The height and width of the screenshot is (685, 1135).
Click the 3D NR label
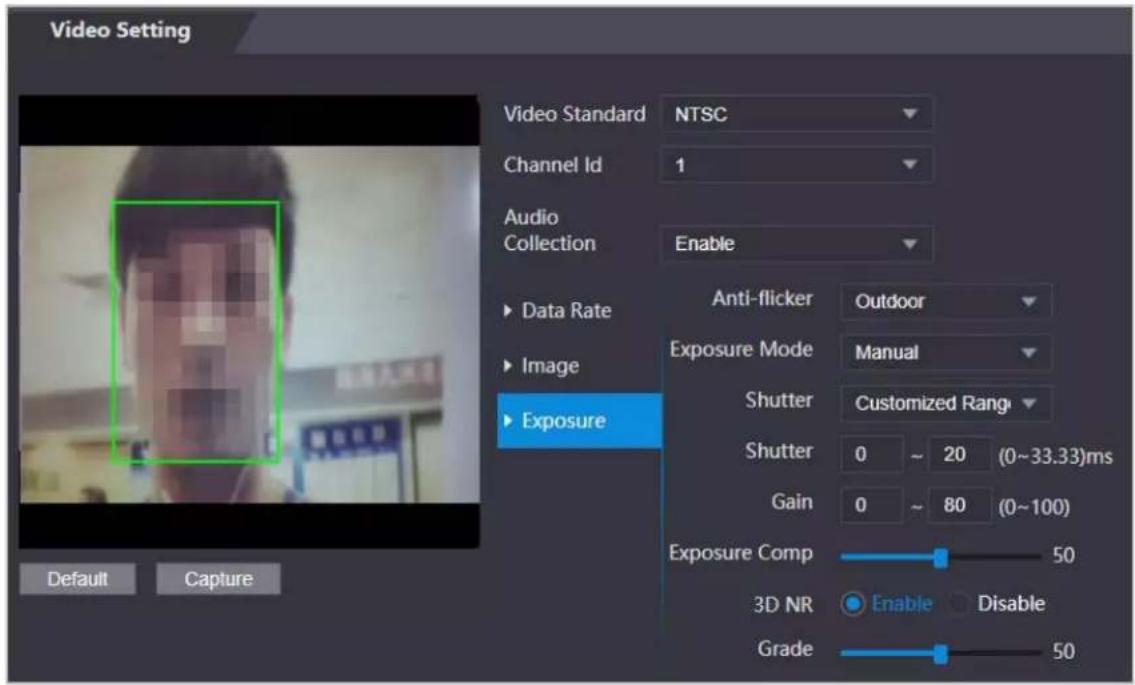782,604
